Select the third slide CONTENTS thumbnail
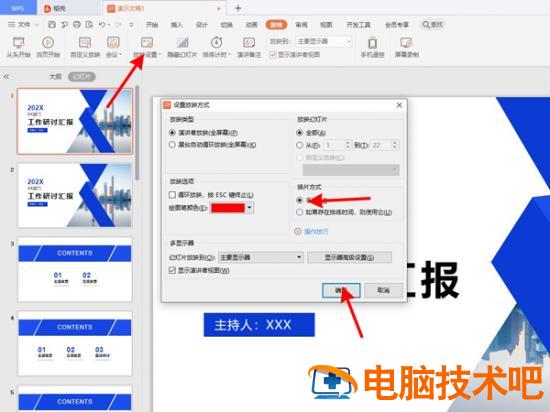The height and width of the screenshot is (412, 550). coord(75,269)
